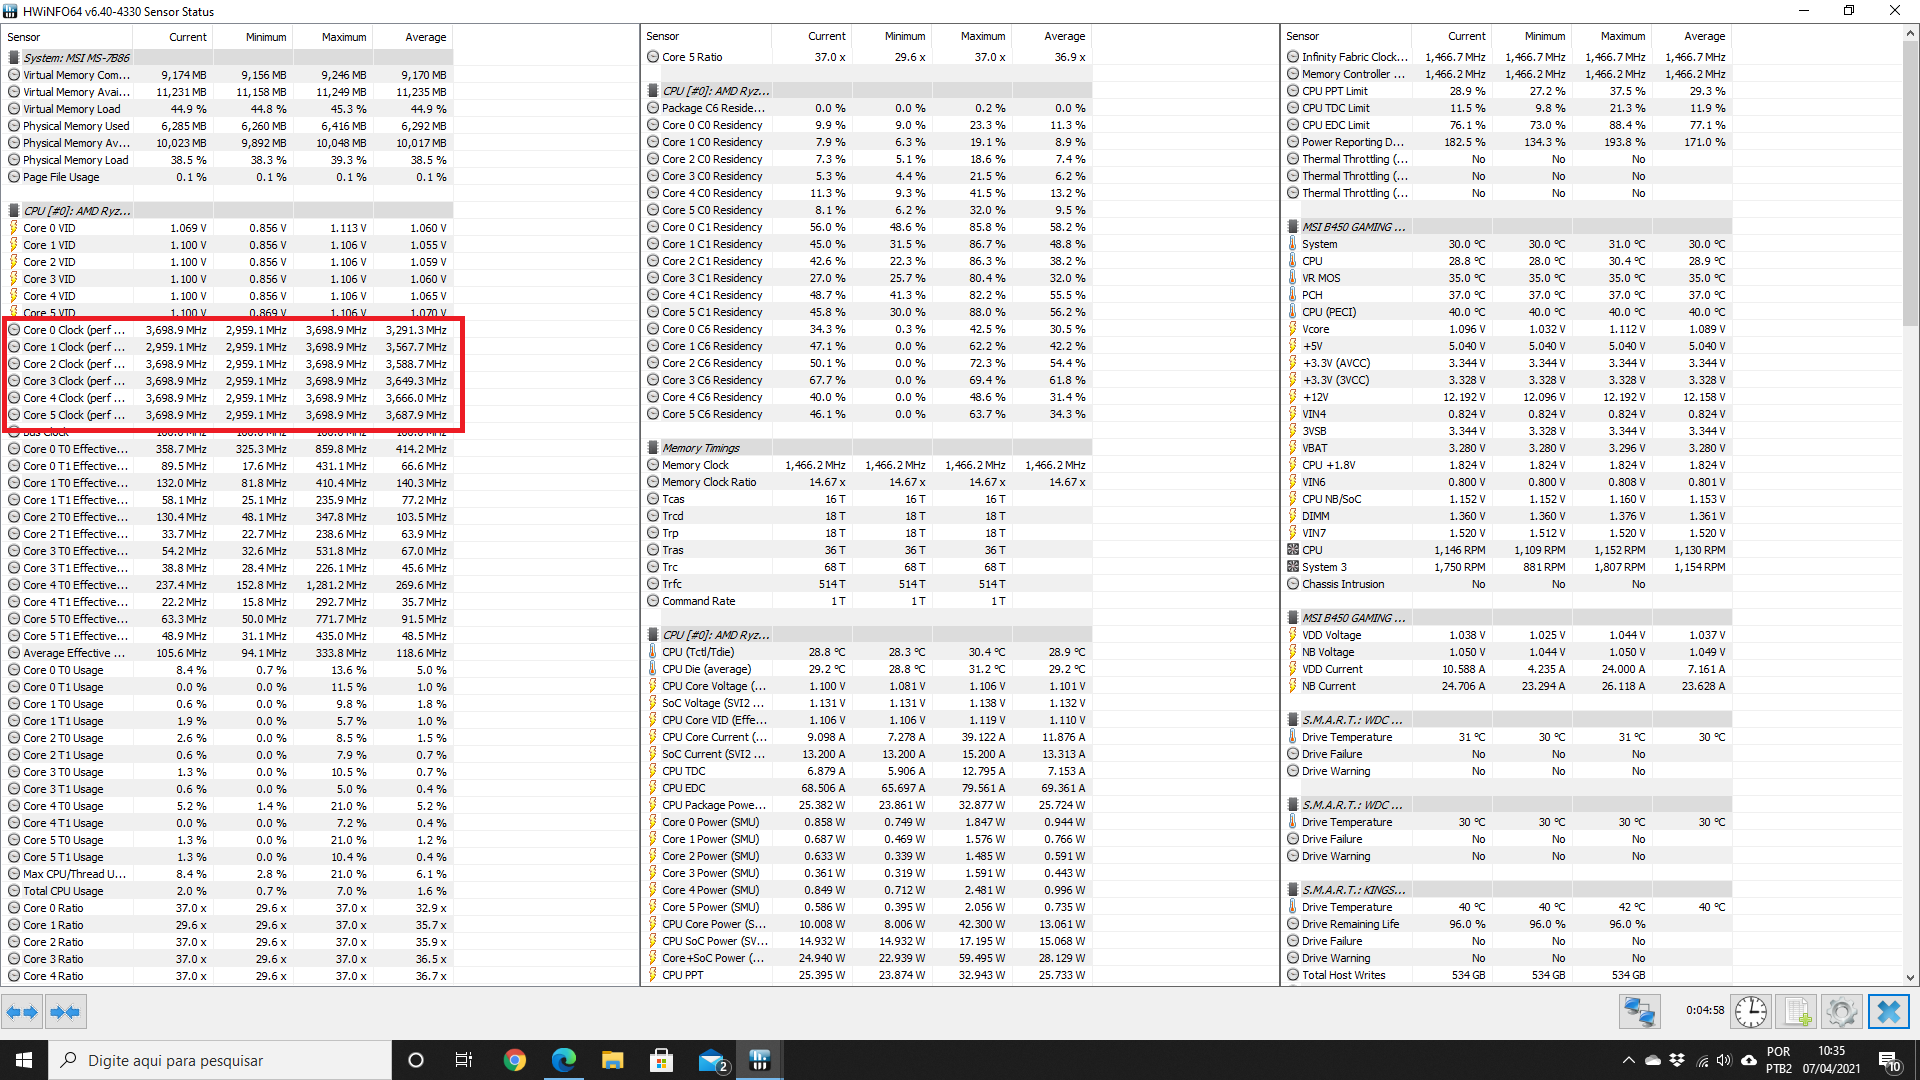The height and width of the screenshot is (1080, 1920).
Task: Select the CPU Package Power row
Action: coord(867,805)
